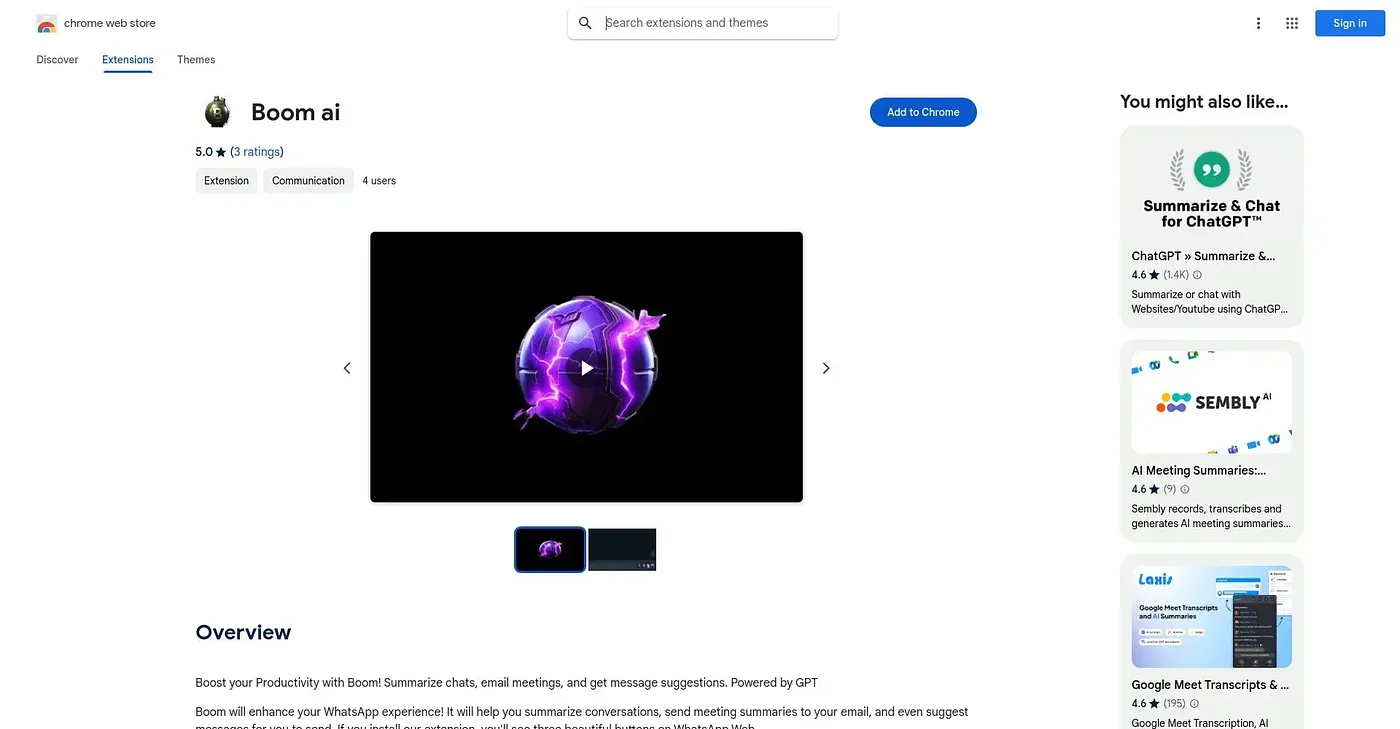Open the Sembly AI card image
The height and width of the screenshot is (729, 1400).
pos(1212,402)
